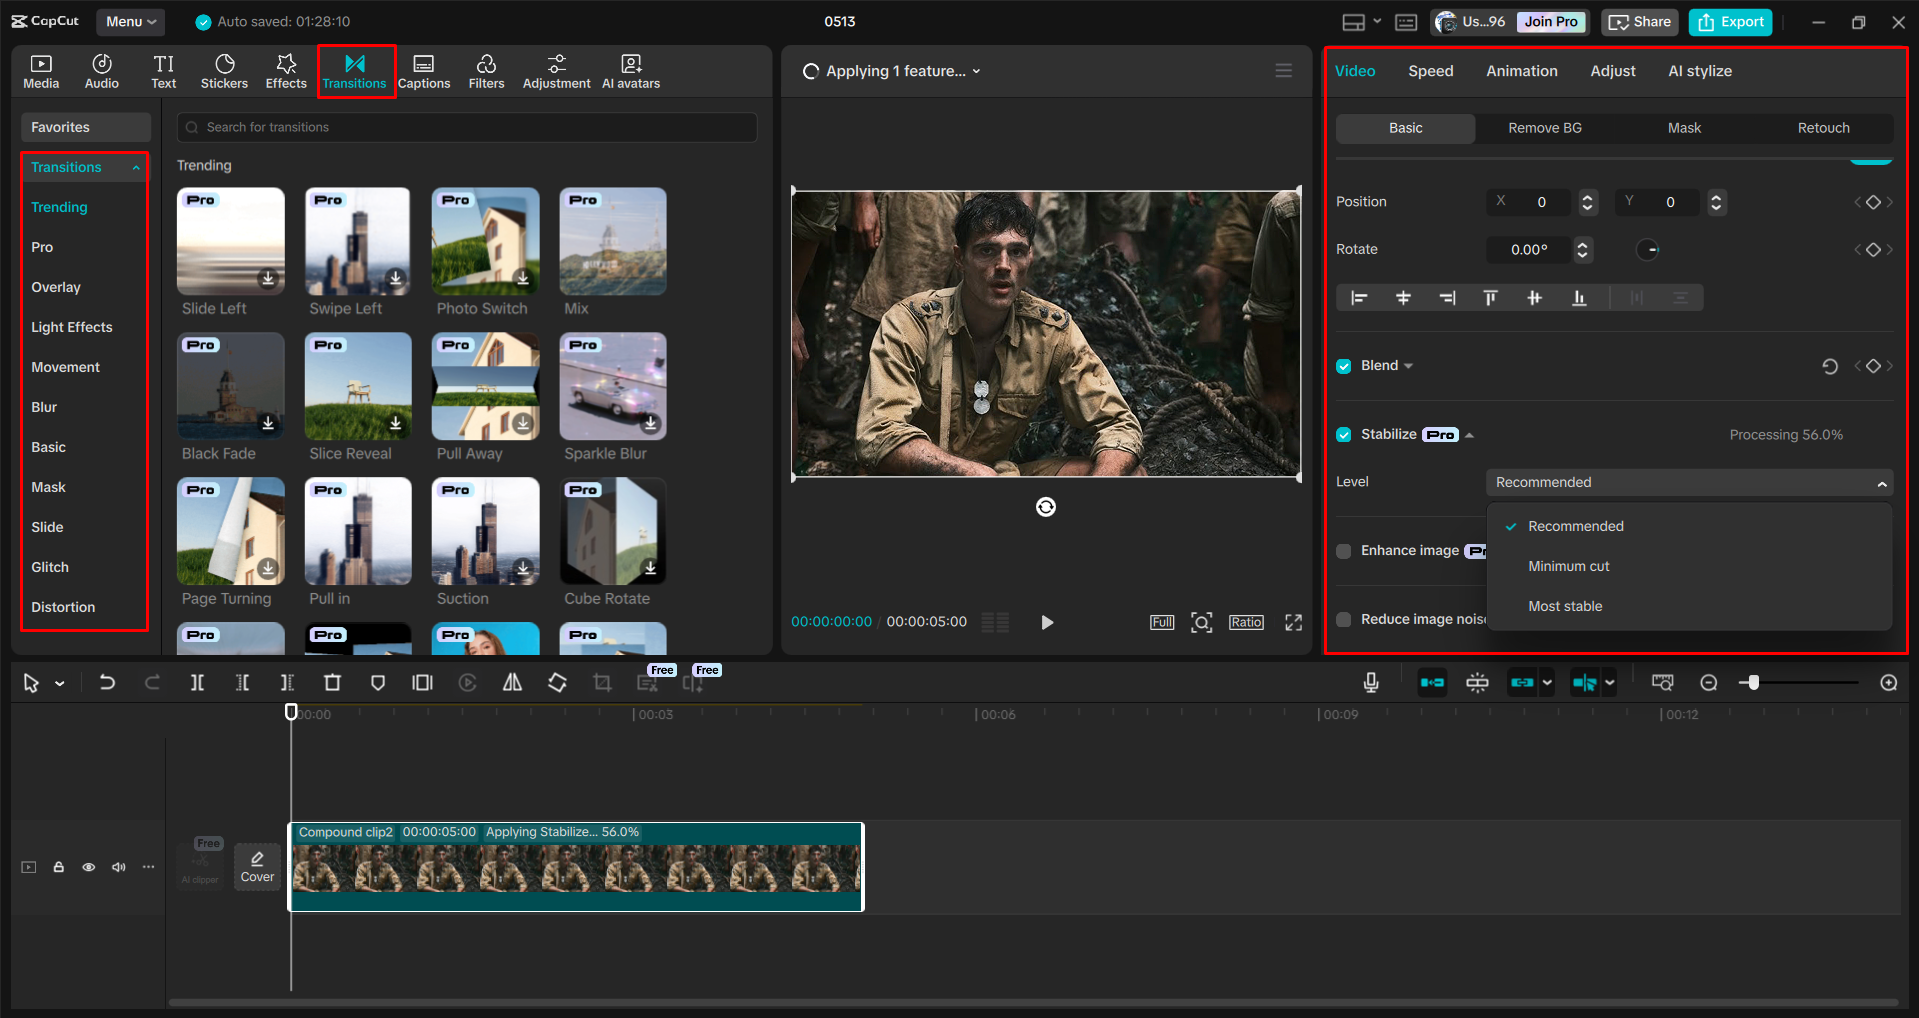The height and width of the screenshot is (1018, 1919).
Task: Select the Audio tool
Action: pos(101,70)
